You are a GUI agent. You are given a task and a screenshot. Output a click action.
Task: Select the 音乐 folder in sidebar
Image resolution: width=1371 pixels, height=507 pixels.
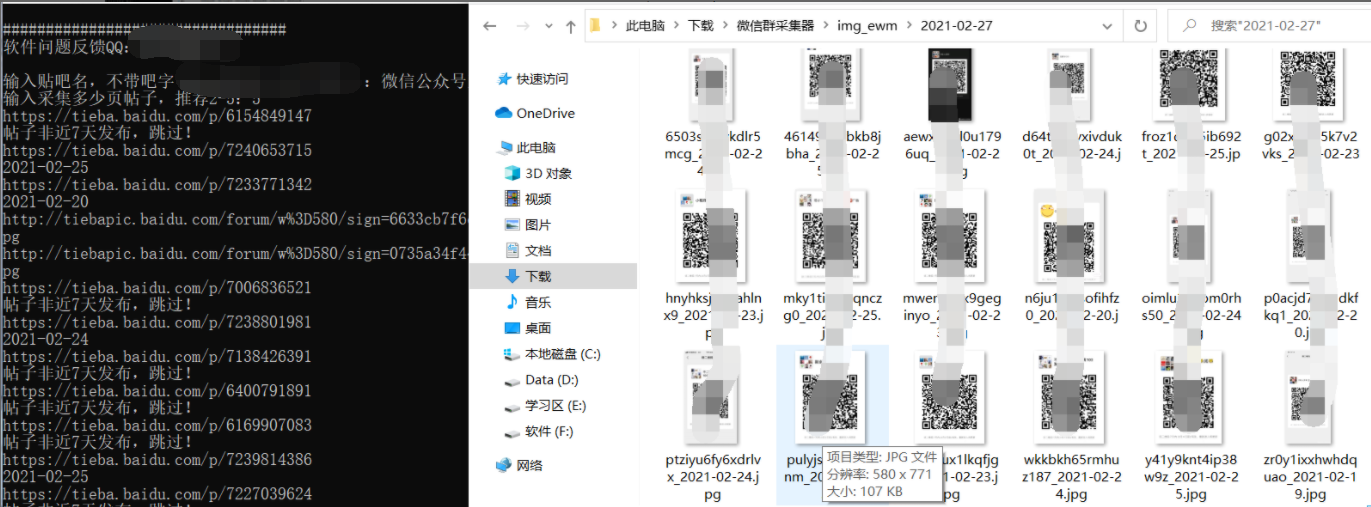538,302
